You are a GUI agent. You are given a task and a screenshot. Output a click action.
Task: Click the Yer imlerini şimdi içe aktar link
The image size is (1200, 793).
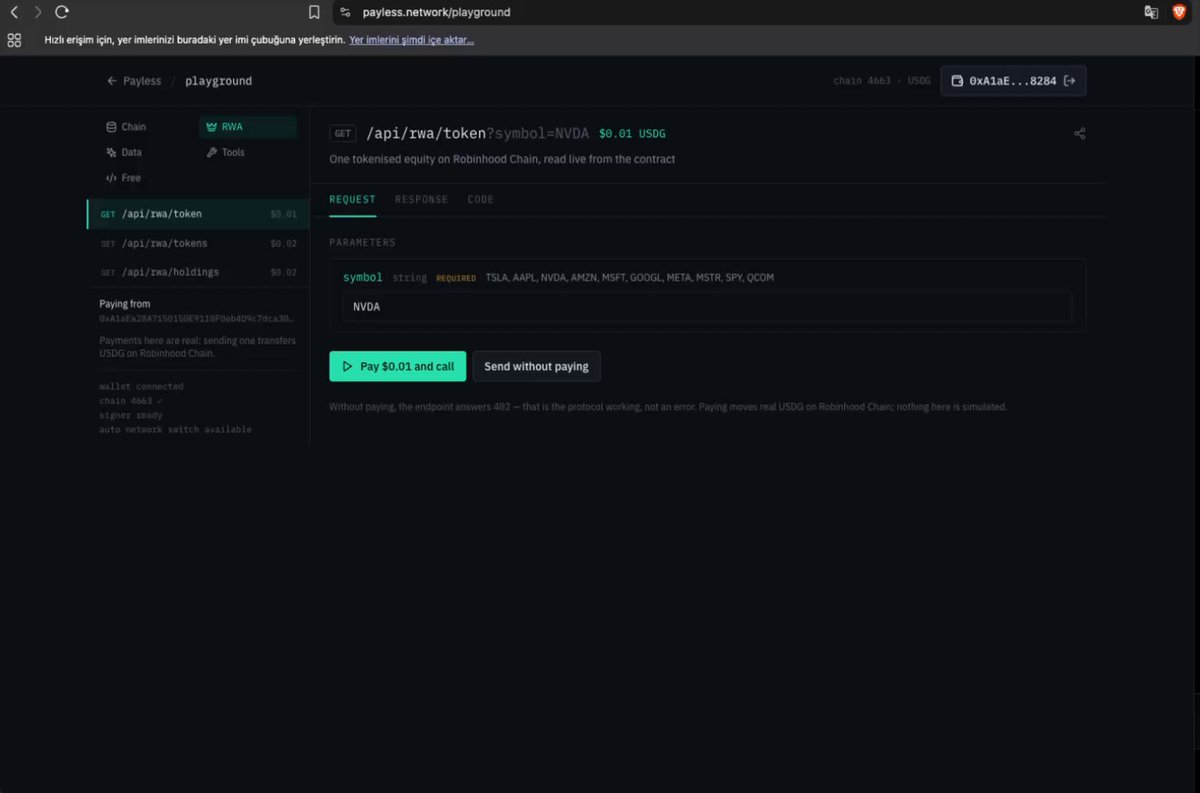click(x=411, y=40)
